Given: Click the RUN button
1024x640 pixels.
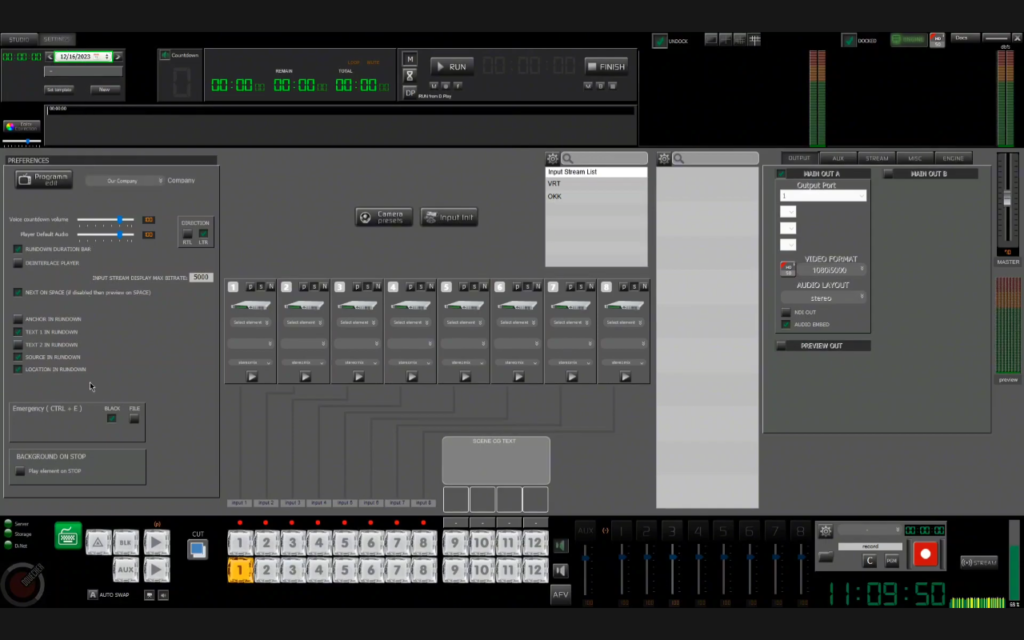Looking at the screenshot, I should 451,67.
